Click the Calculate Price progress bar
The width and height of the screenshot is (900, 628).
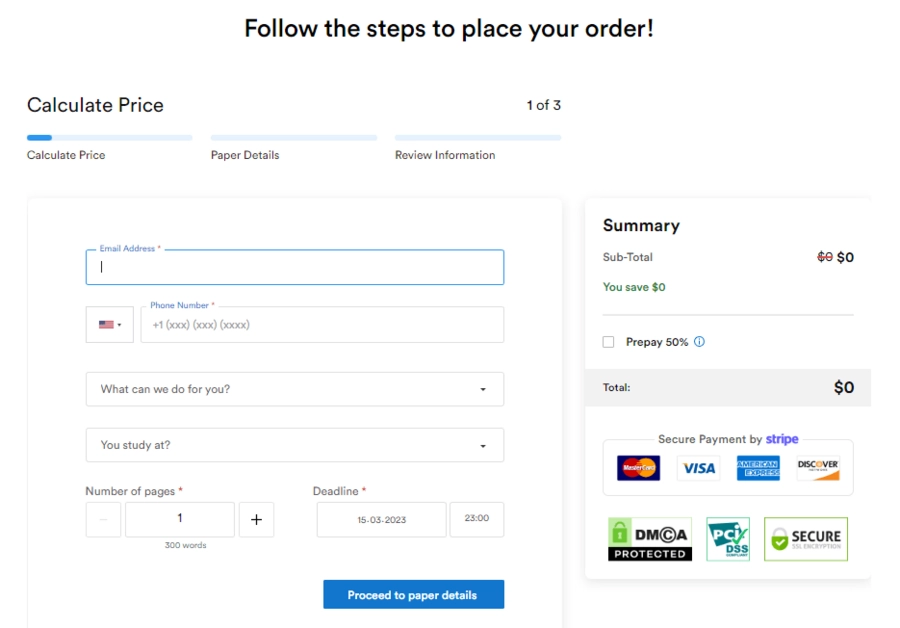[x=110, y=138]
